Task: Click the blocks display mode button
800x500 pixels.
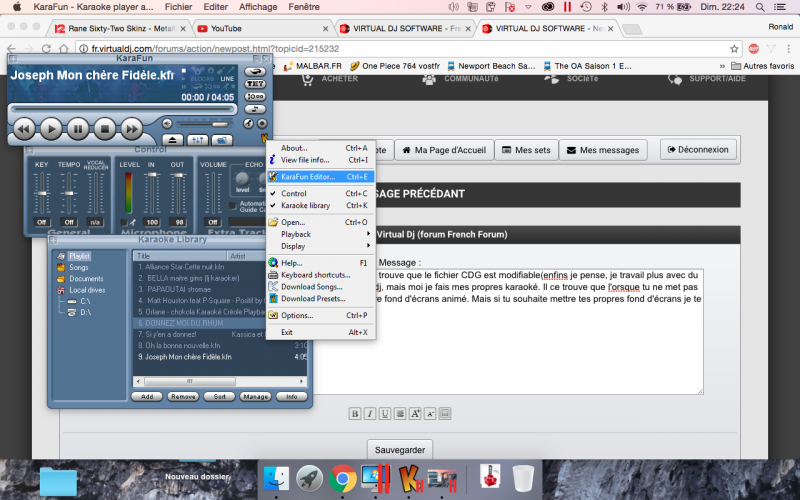Action: pyautogui.click(x=202, y=79)
